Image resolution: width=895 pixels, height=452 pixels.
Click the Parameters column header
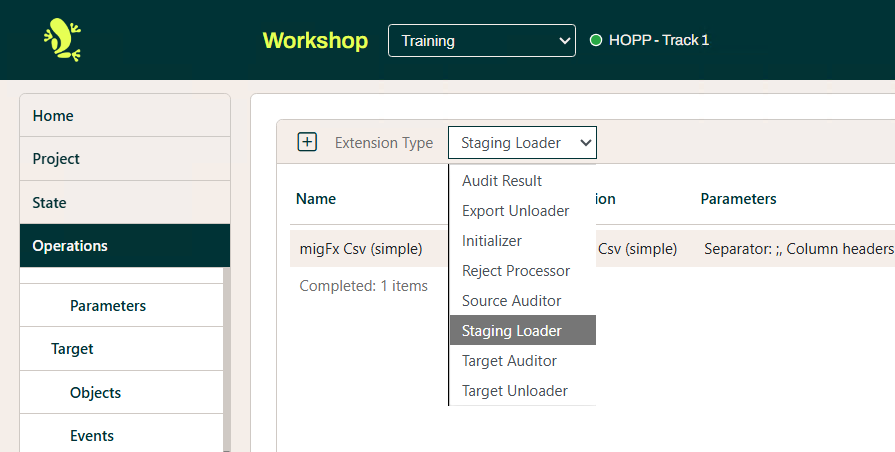click(739, 199)
